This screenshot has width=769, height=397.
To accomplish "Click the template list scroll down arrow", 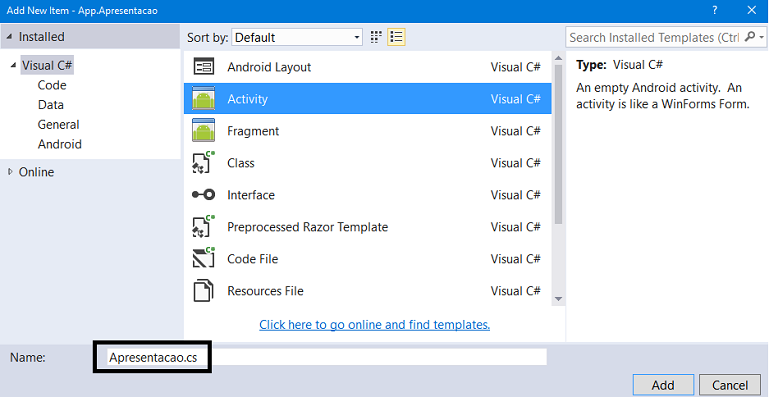I will tap(558, 299).
